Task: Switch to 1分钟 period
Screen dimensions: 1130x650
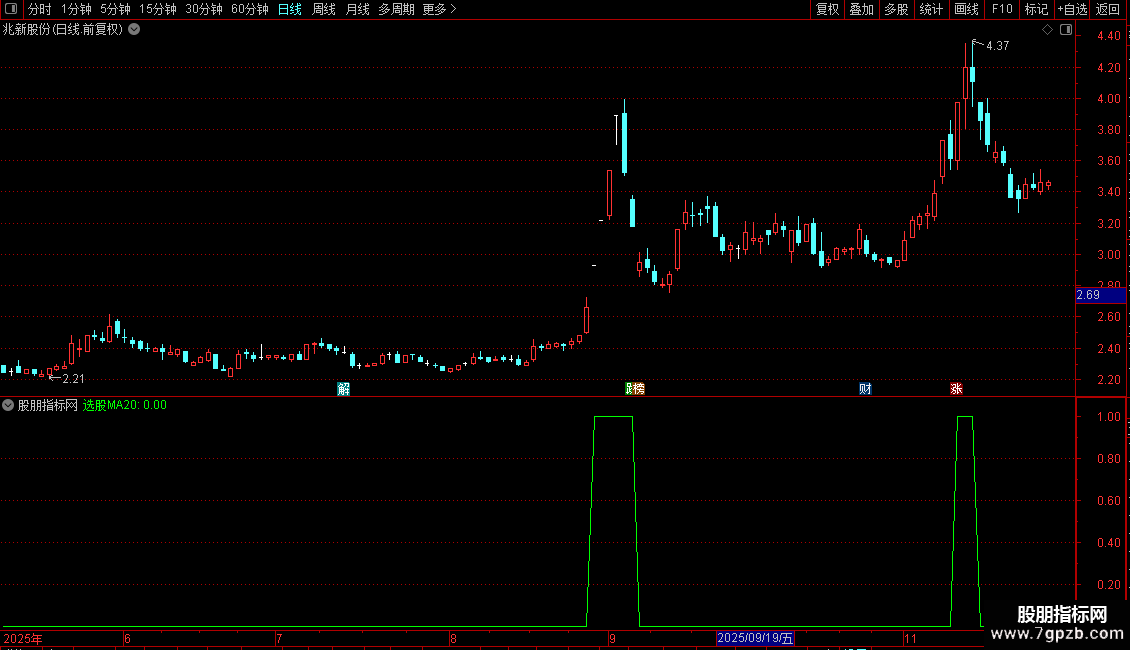Action: tap(76, 9)
